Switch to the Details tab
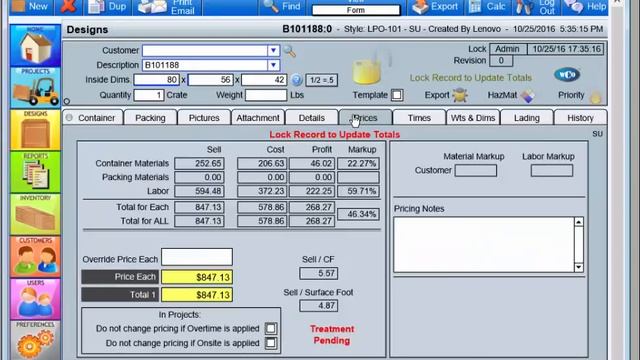 coord(312,118)
